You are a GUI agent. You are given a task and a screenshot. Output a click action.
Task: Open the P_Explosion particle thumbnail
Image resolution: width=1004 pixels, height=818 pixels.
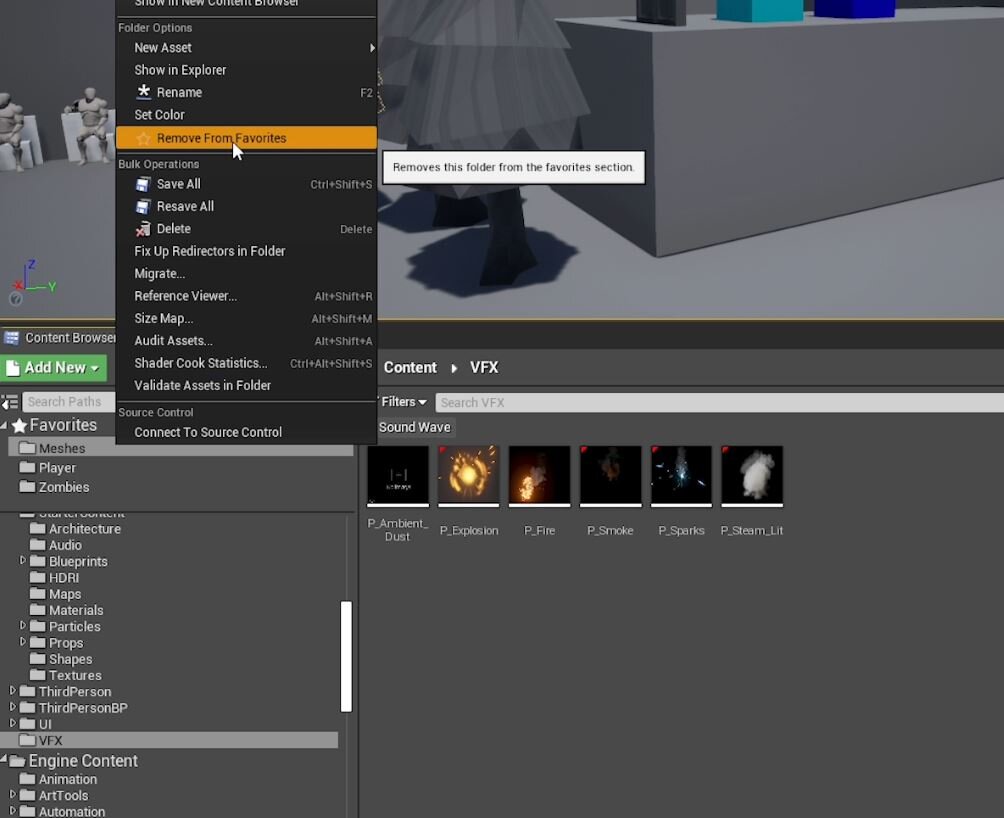(x=468, y=475)
